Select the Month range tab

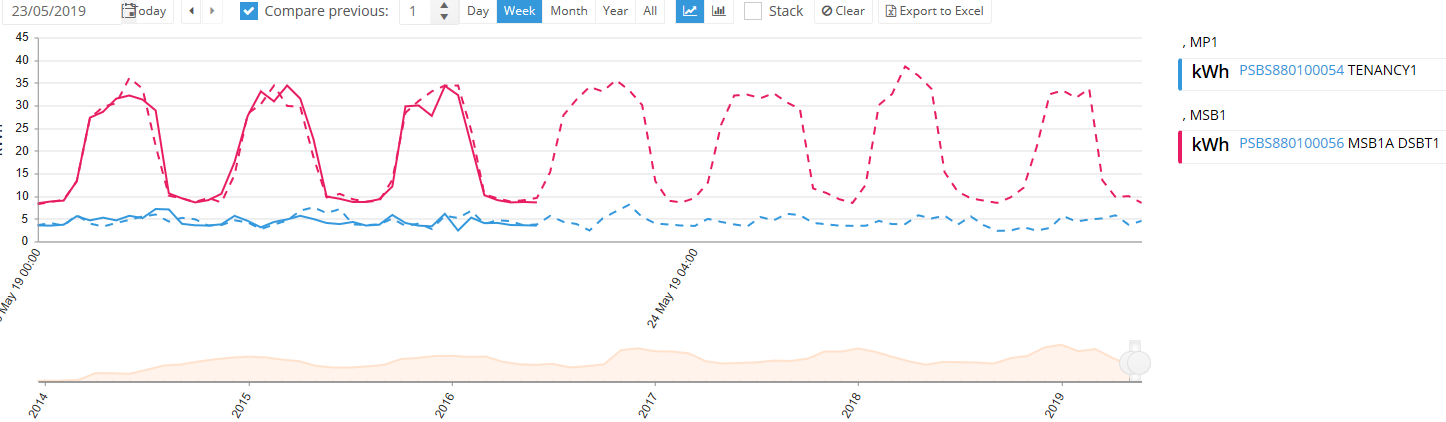click(x=569, y=11)
